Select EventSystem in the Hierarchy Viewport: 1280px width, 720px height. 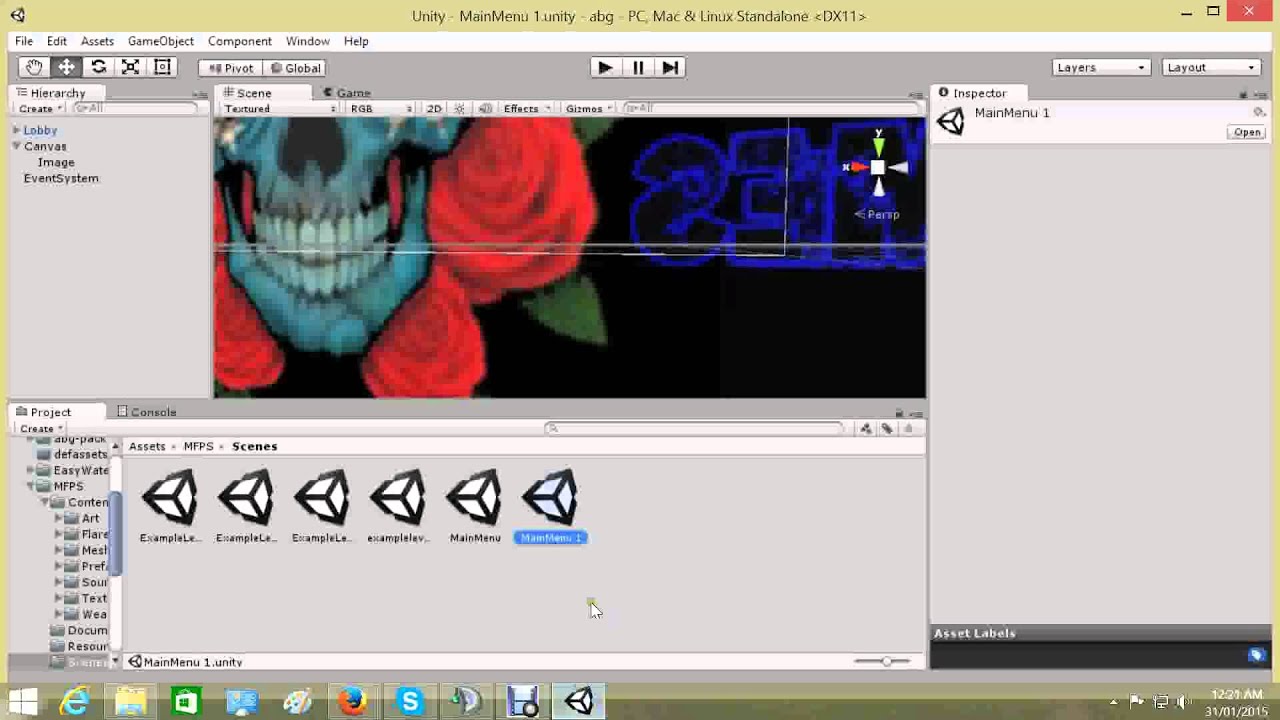(x=61, y=178)
